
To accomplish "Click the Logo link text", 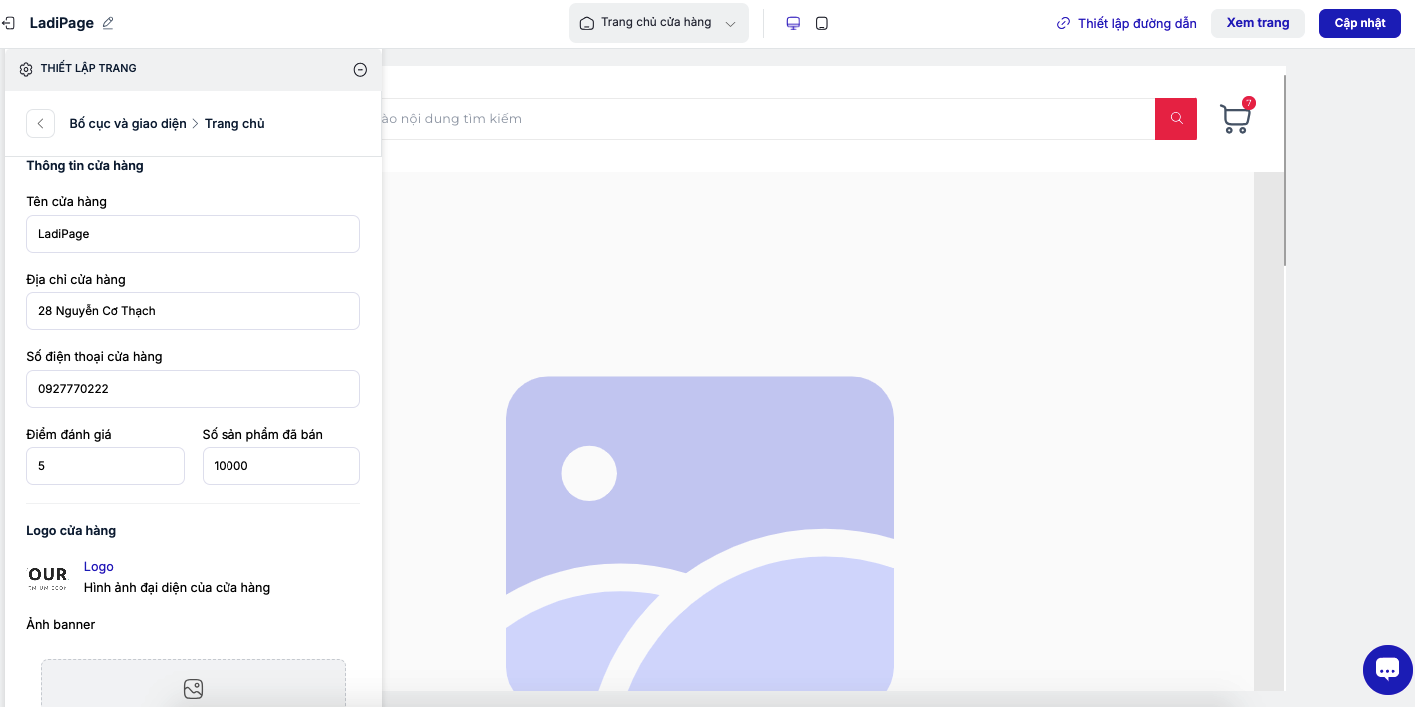I will pyautogui.click(x=99, y=567).
